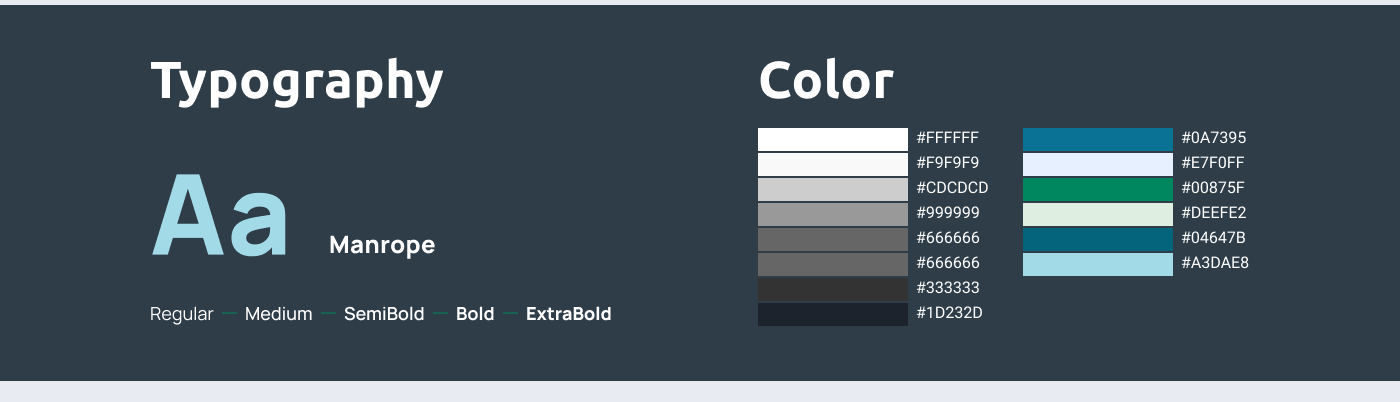Click the Regular font weight label

tap(181, 314)
